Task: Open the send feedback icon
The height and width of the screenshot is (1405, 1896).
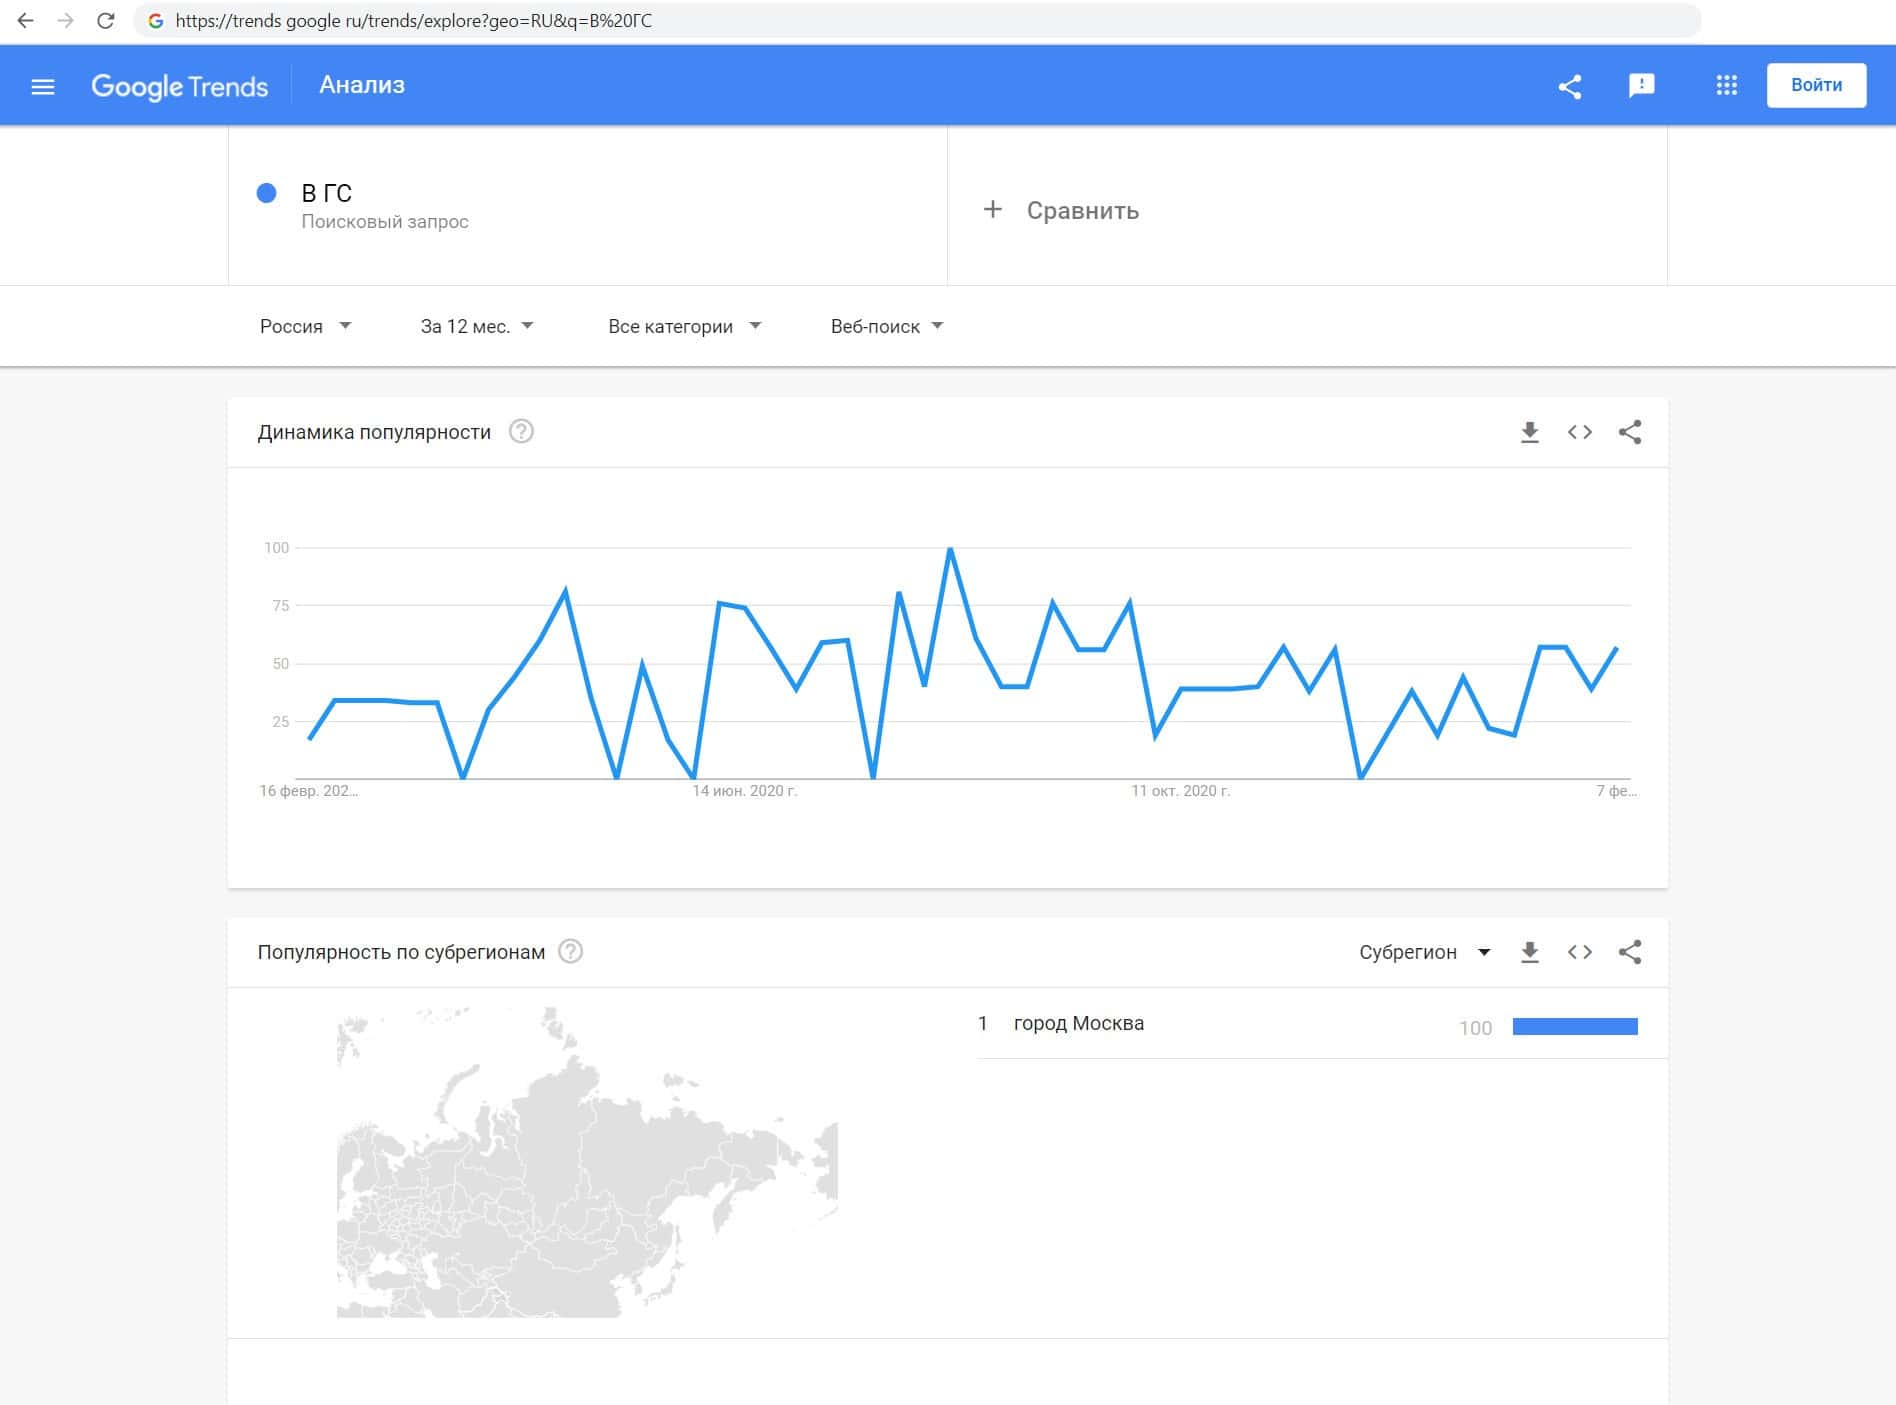Action: tap(1641, 86)
